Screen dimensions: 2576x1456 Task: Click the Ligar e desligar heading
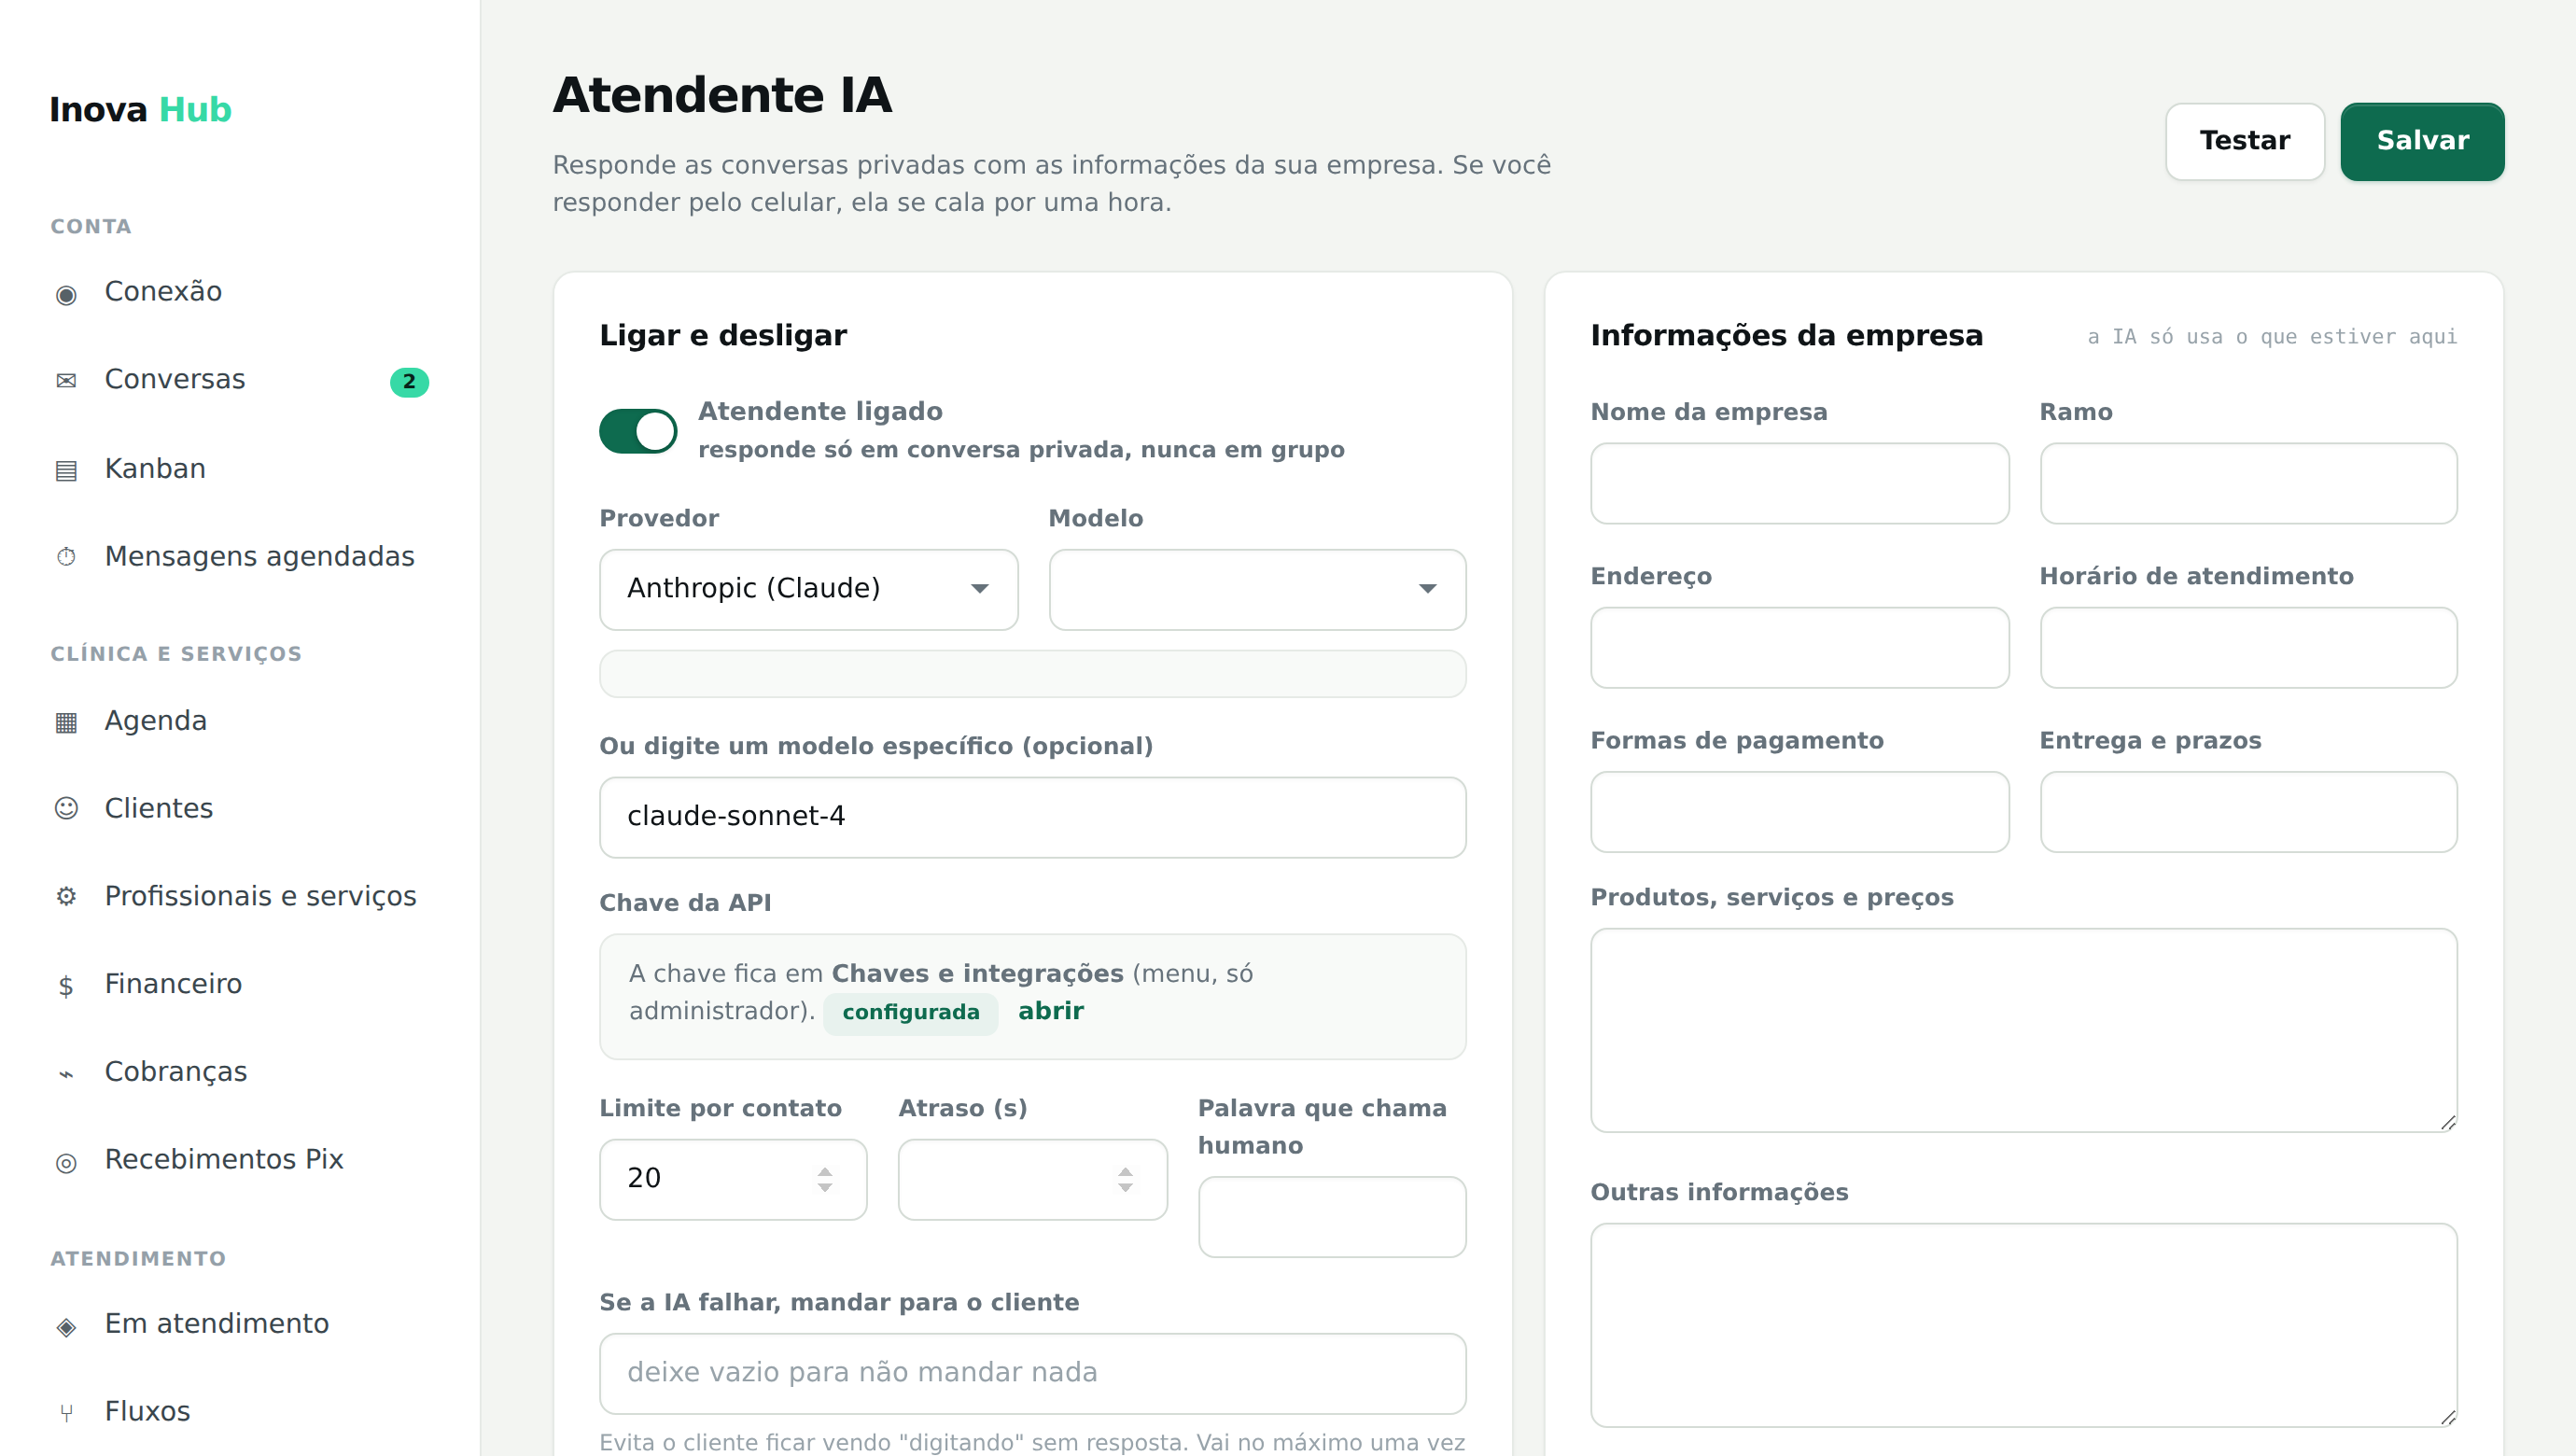pos(722,335)
